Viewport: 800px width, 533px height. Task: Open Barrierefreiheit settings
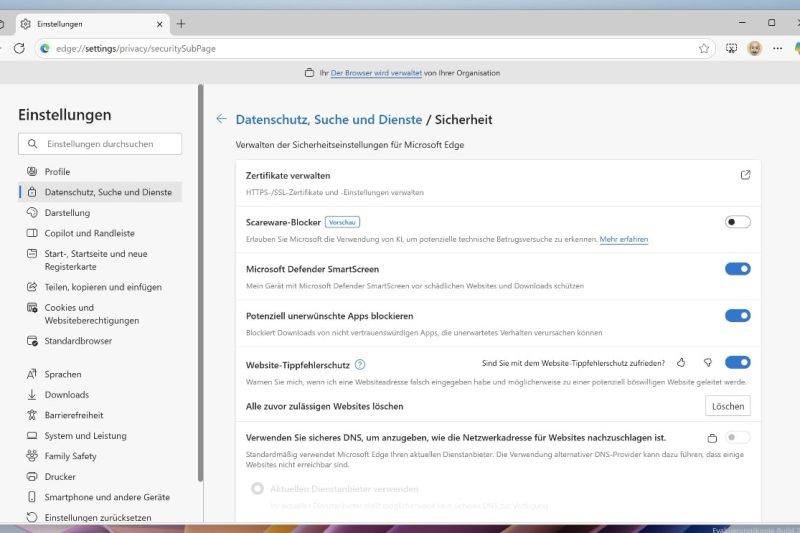coord(100,415)
